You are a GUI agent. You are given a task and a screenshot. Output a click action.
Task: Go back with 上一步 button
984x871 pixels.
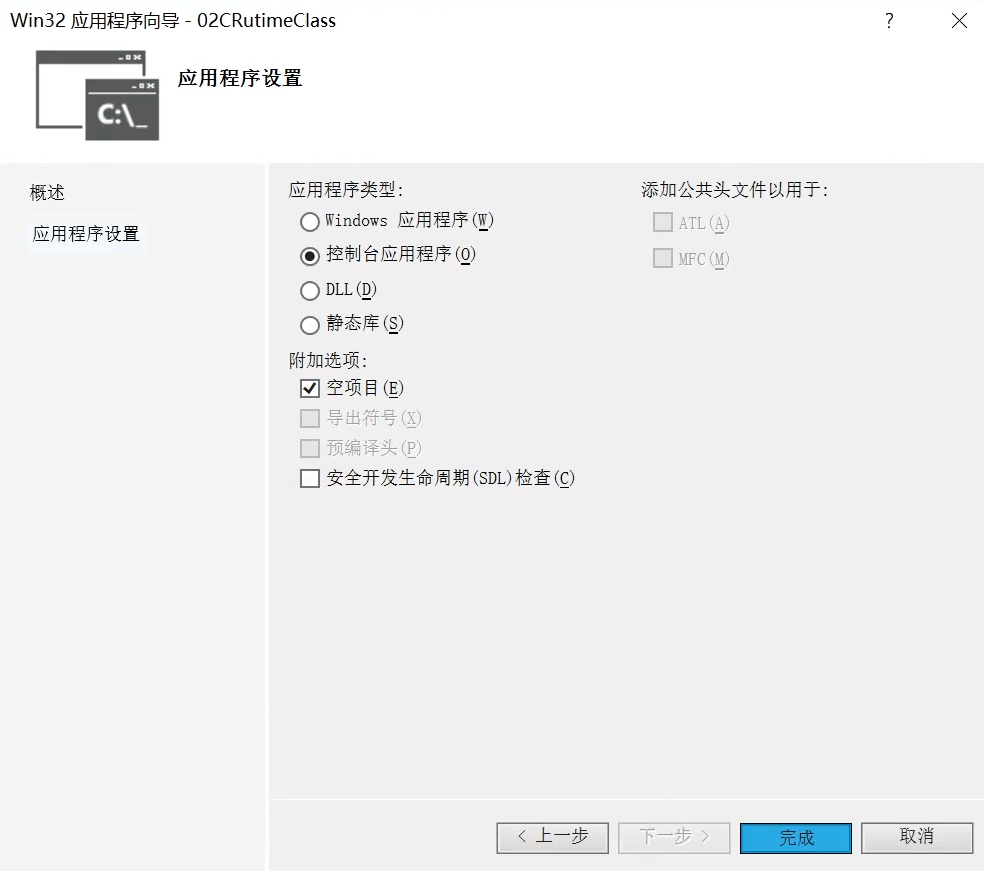(552, 838)
